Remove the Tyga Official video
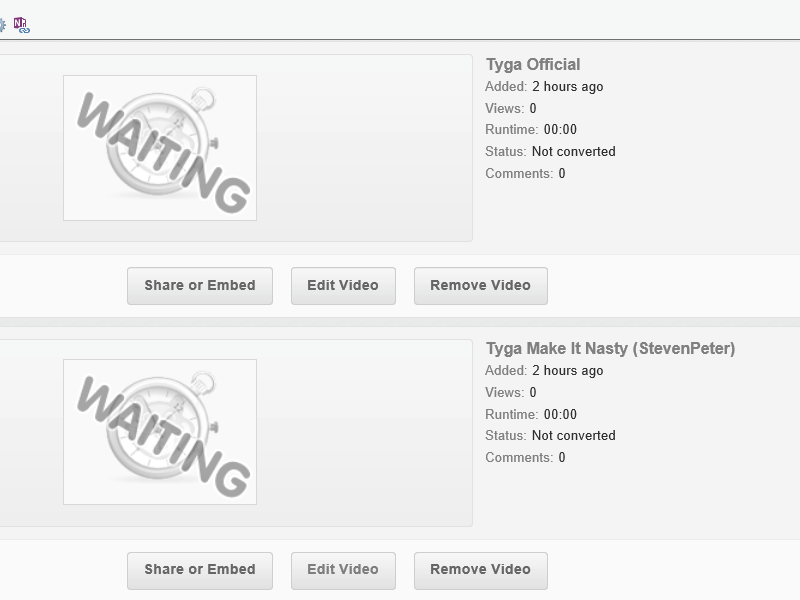This screenshot has width=800, height=600. 481,286
